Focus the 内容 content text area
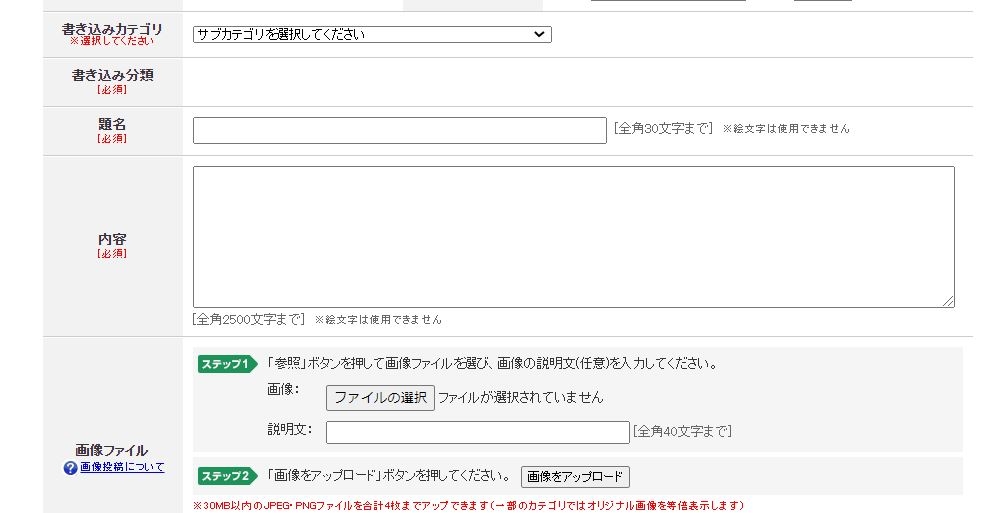Image resolution: width=998 pixels, height=513 pixels. [x=573, y=237]
